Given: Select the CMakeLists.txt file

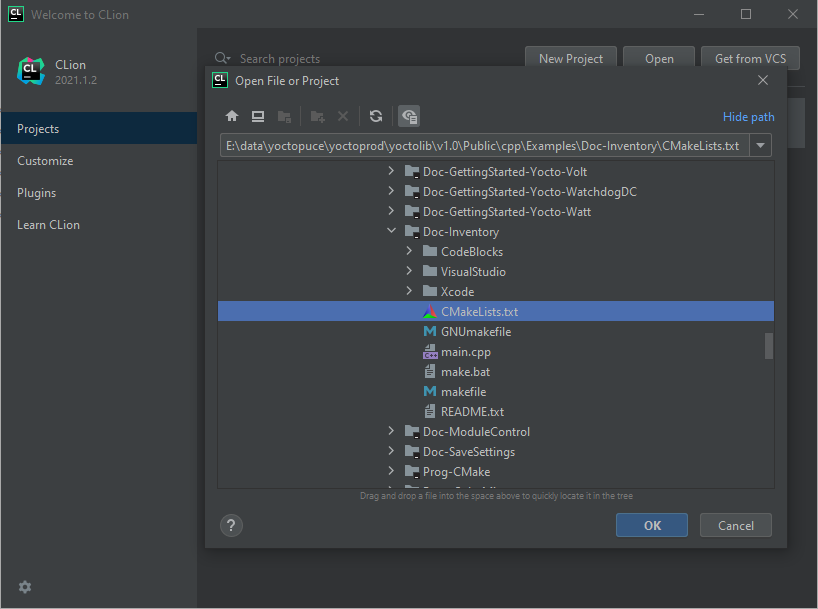Looking at the screenshot, I should (x=479, y=312).
